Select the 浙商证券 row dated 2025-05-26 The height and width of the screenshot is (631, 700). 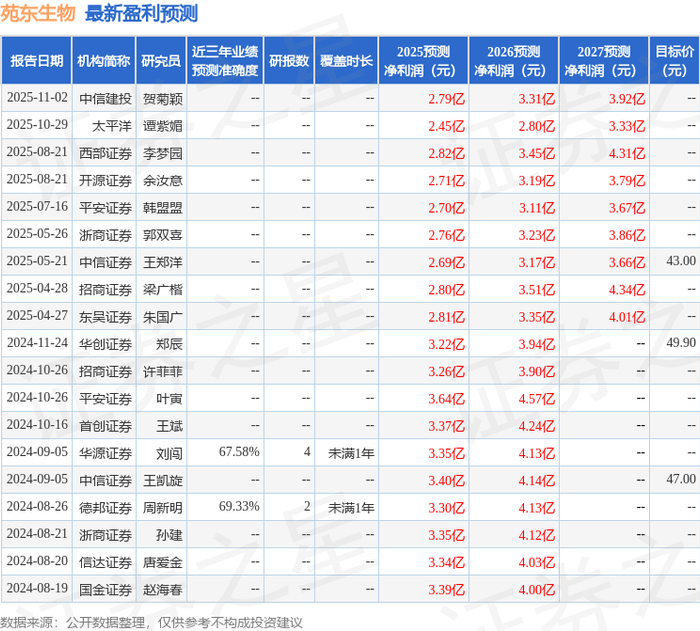(350, 234)
